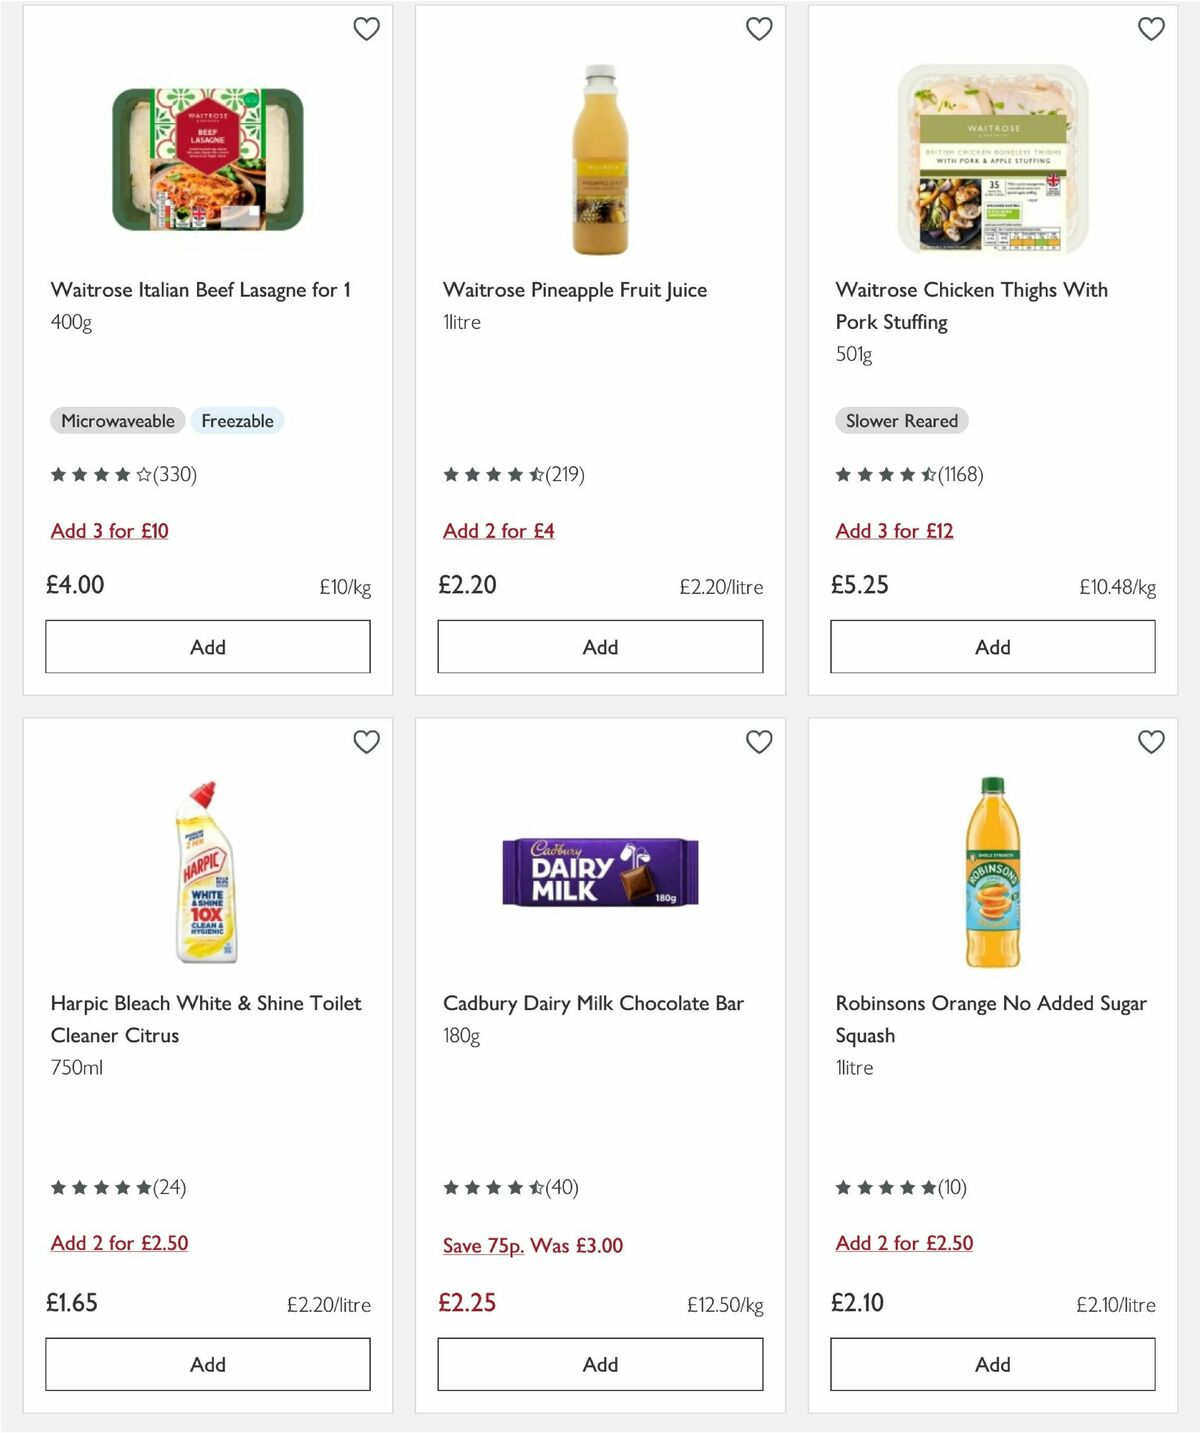Favourite the Waitrose Pineapple Fruit Juice
Viewport: 1200px width, 1433px height.
[x=759, y=29]
